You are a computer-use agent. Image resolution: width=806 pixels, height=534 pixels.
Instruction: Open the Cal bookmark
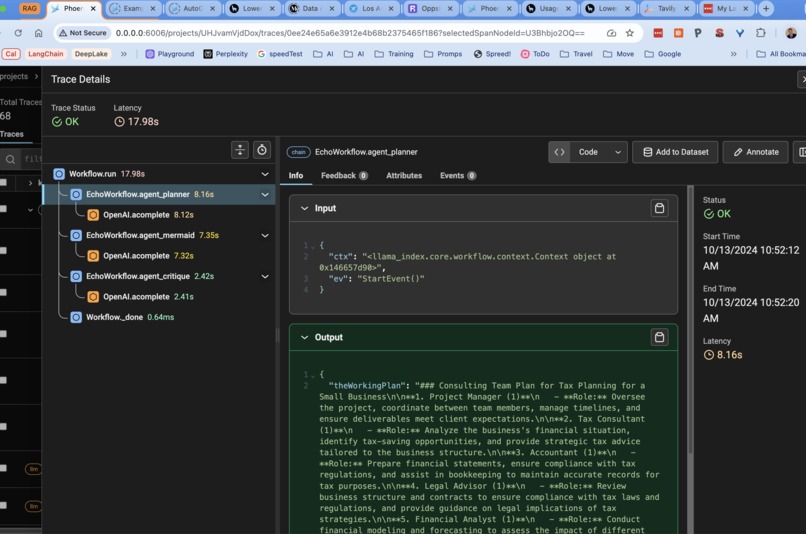11,54
